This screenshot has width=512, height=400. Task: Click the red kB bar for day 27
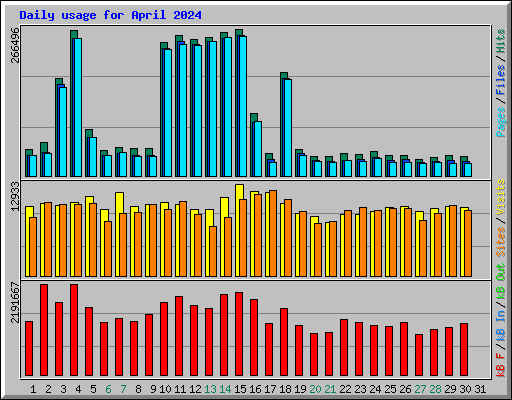[x=419, y=355]
